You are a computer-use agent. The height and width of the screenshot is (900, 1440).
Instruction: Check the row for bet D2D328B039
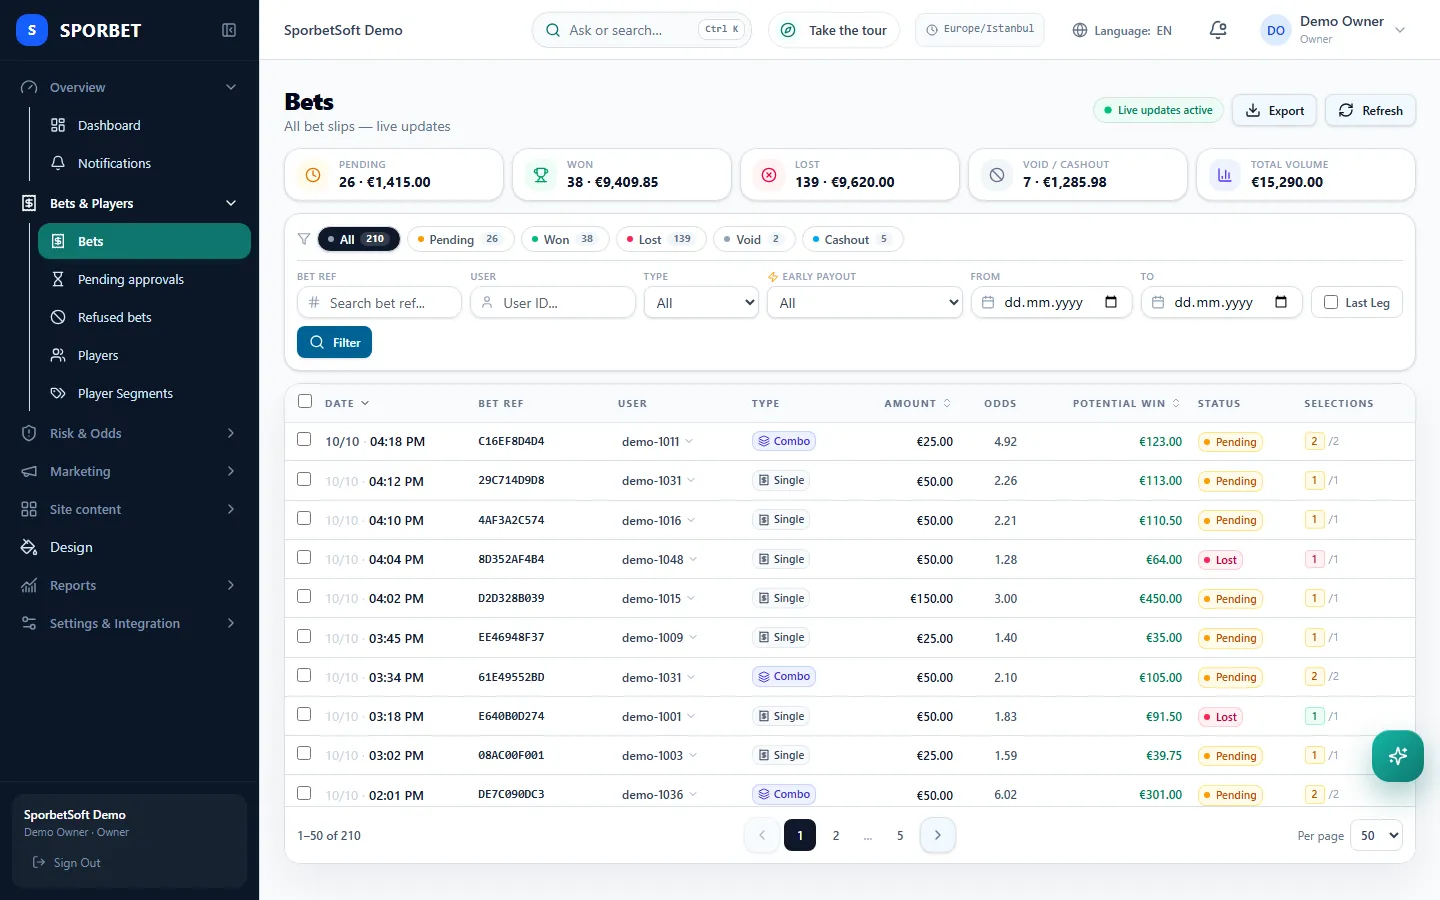pos(304,596)
